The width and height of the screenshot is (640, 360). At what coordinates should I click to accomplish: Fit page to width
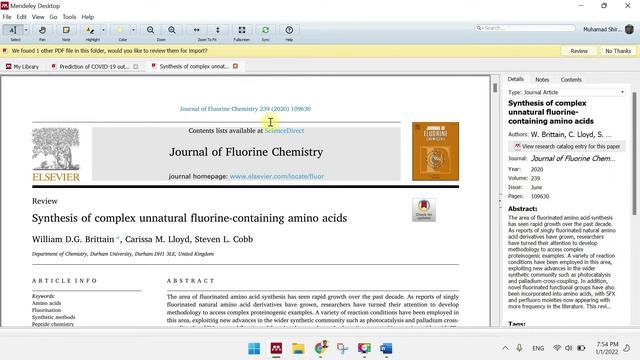(x=196, y=30)
